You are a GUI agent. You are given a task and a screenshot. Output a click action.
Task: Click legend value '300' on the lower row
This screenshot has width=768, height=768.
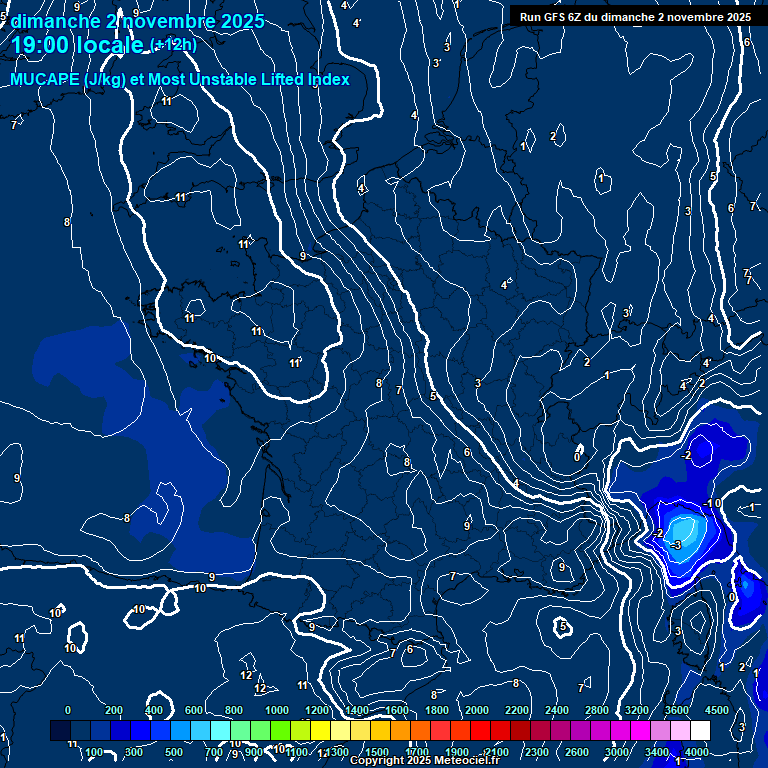click(x=134, y=752)
